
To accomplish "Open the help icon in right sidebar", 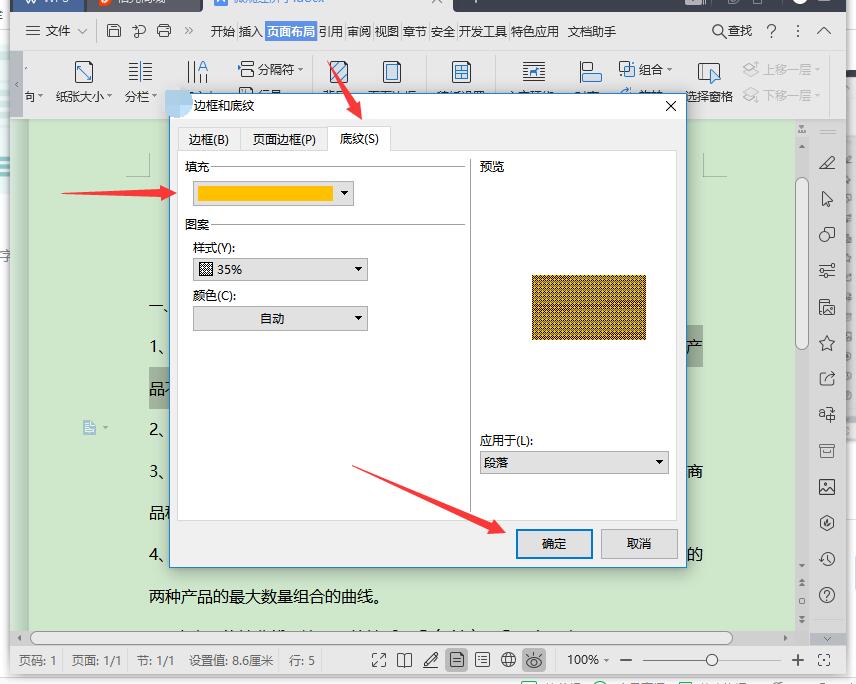I will [x=827, y=595].
